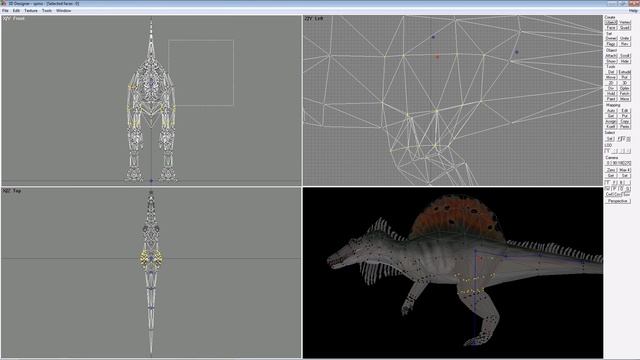Click the Paste mapping button

(x=624, y=127)
